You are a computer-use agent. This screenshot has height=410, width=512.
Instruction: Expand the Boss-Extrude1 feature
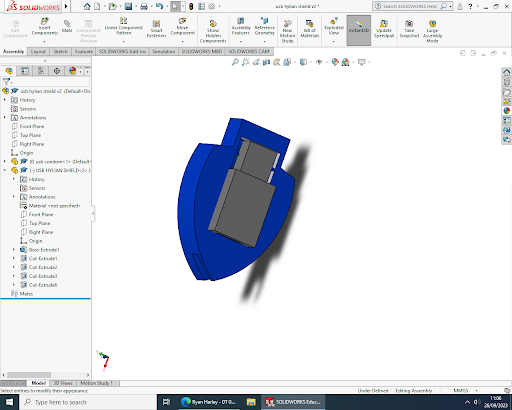click(14, 250)
